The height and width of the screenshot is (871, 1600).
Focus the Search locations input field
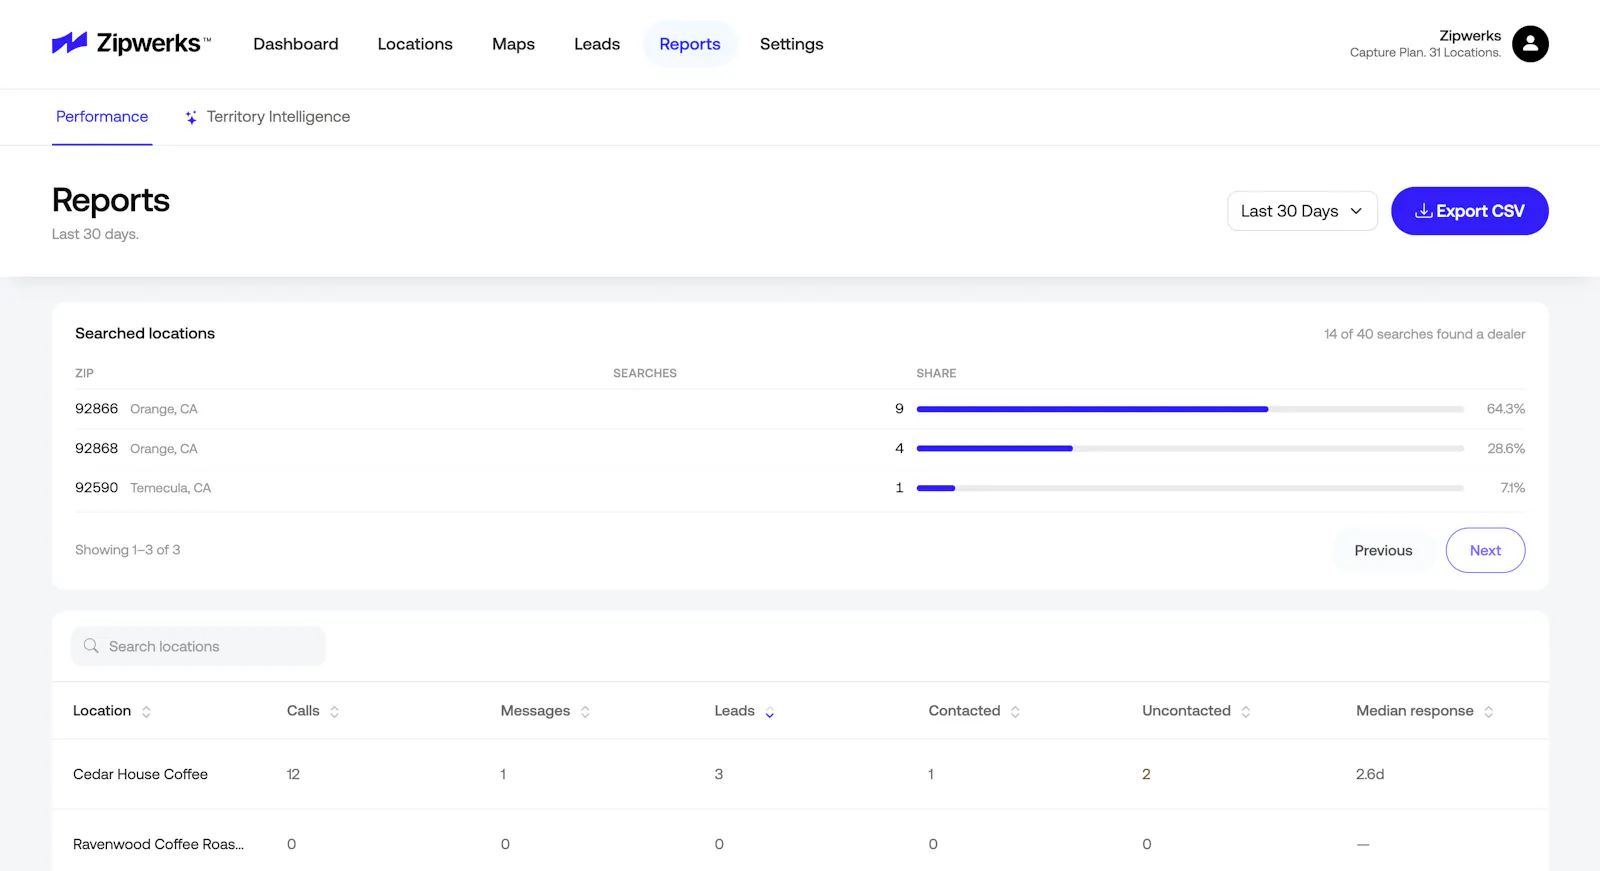click(198, 646)
